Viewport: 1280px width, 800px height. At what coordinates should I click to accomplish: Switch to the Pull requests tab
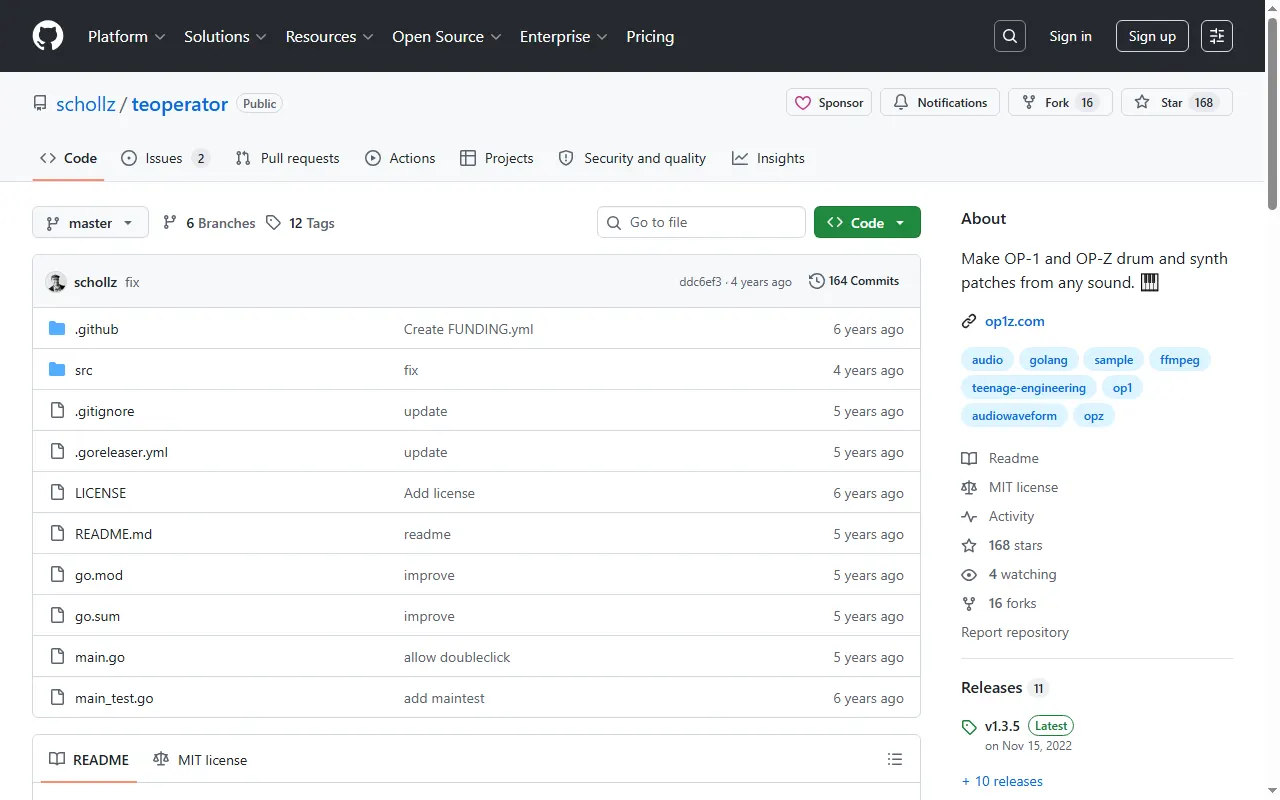pyautogui.click(x=287, y=158)
